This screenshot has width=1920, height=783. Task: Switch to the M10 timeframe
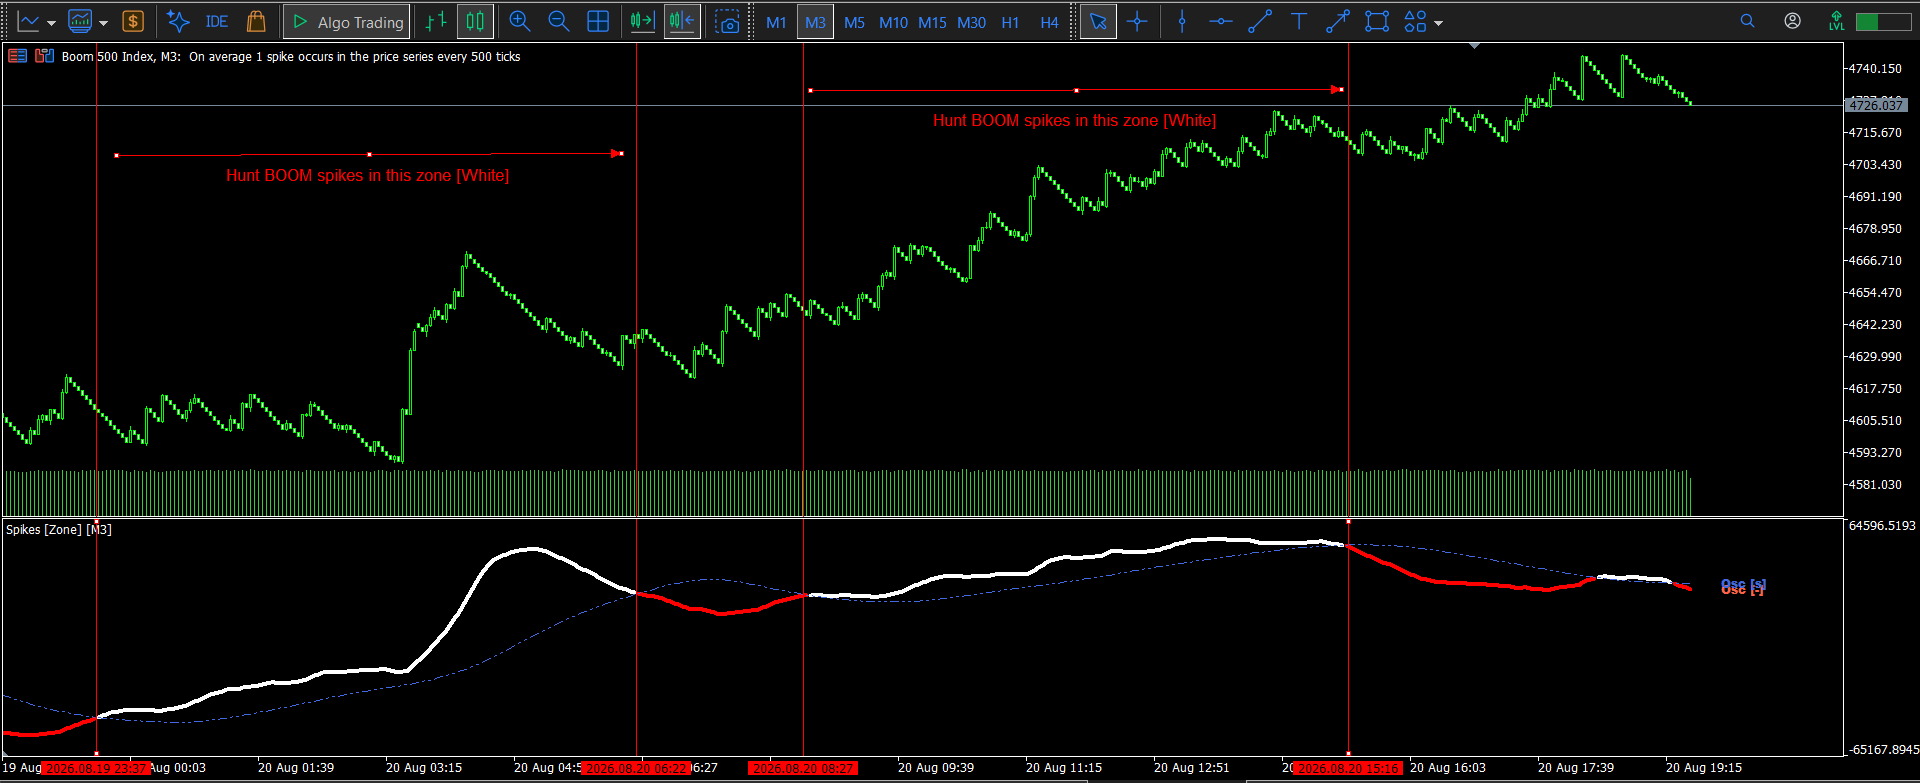click(x=893, y=22)
